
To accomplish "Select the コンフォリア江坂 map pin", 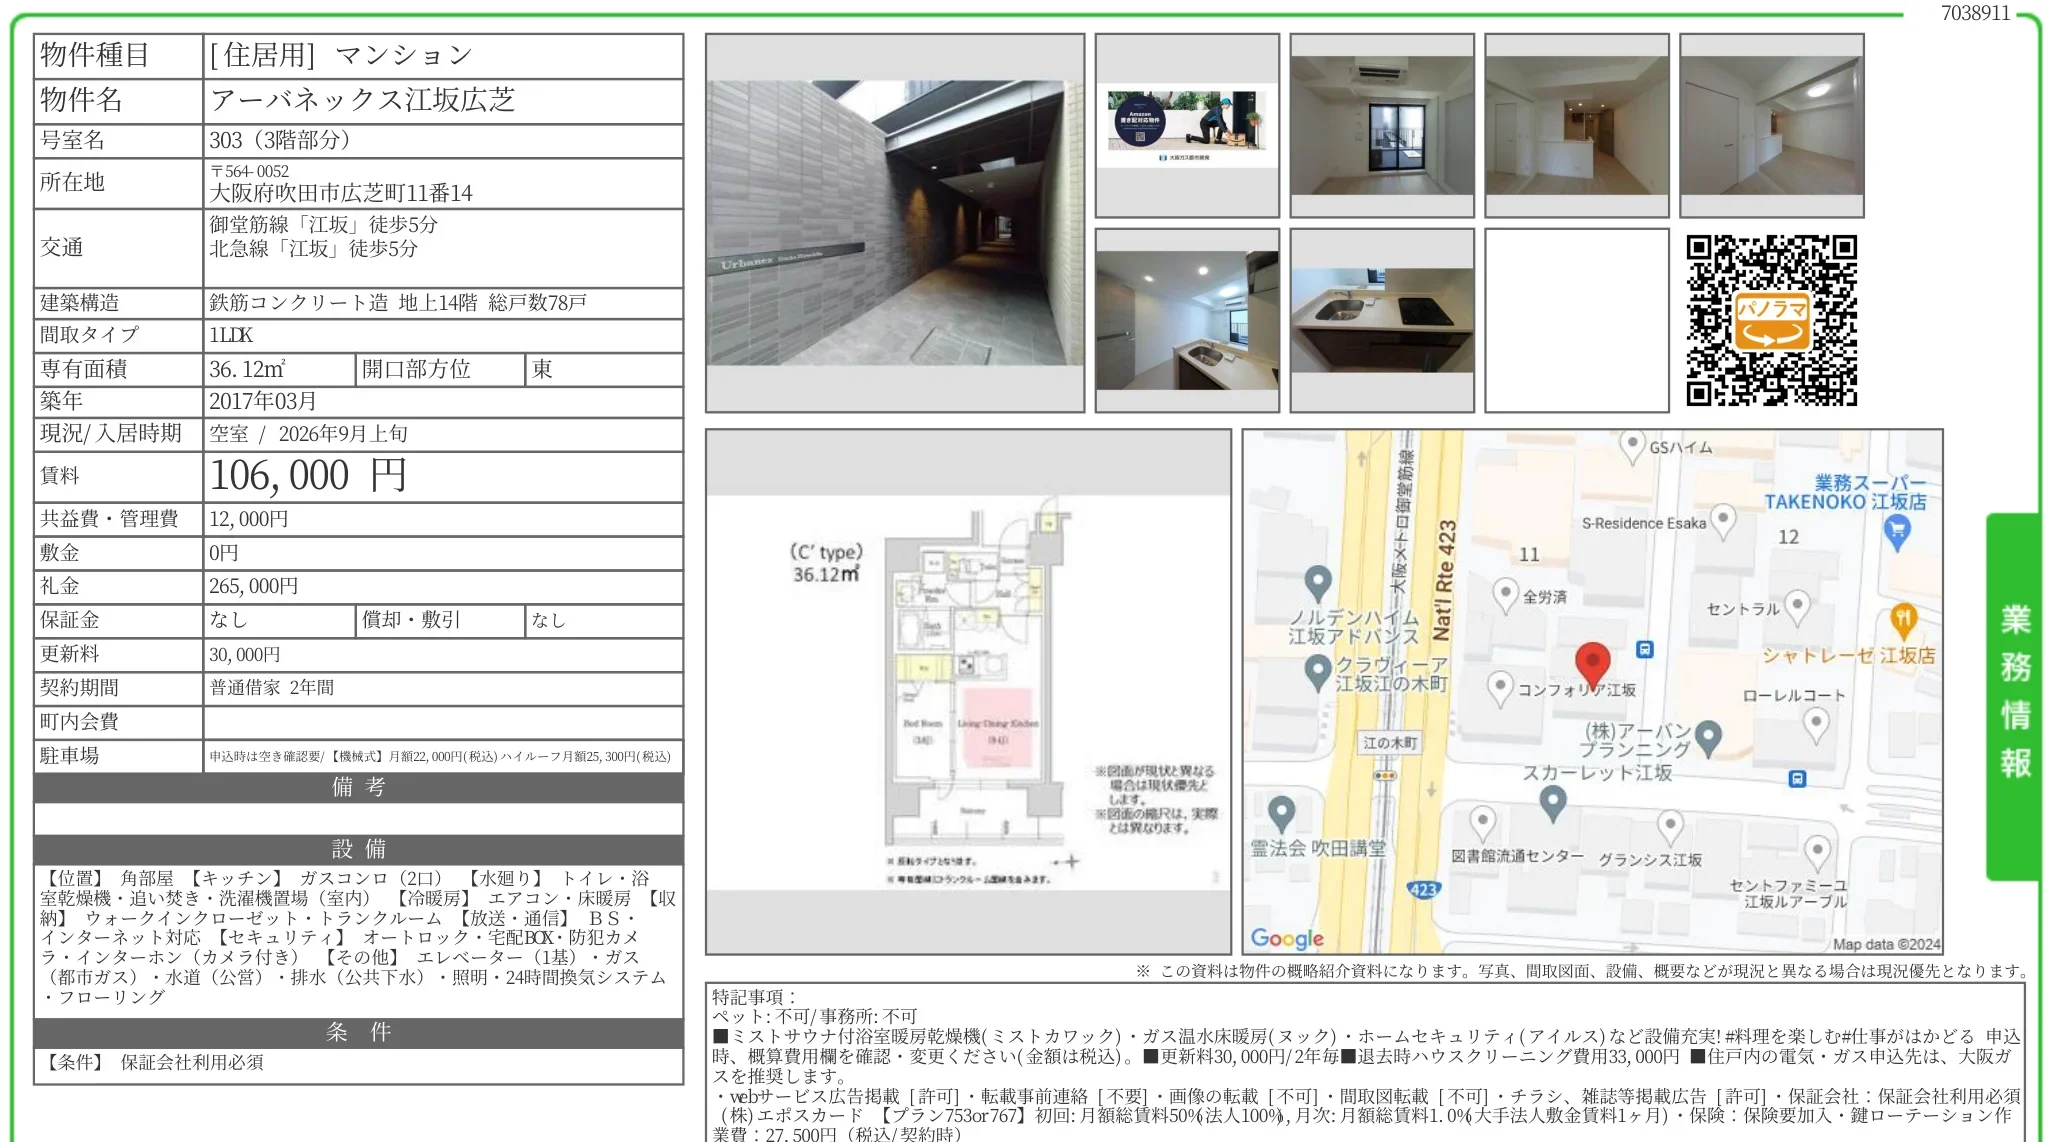I will click(x=1499, y=688).
